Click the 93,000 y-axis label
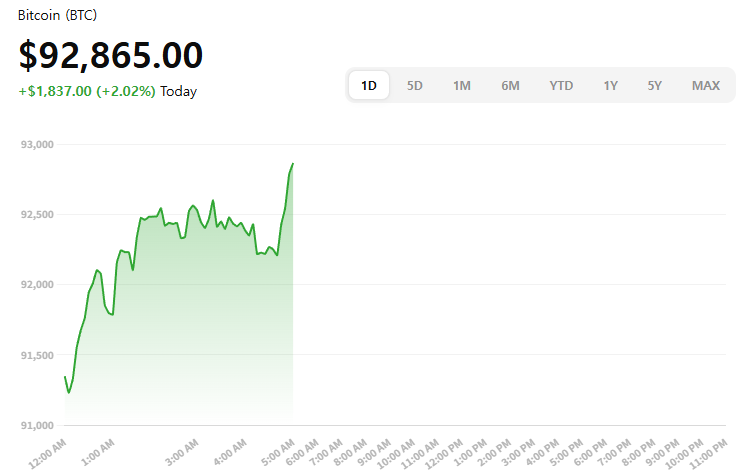The image size is (756, 473). click(x=35, y=145)
